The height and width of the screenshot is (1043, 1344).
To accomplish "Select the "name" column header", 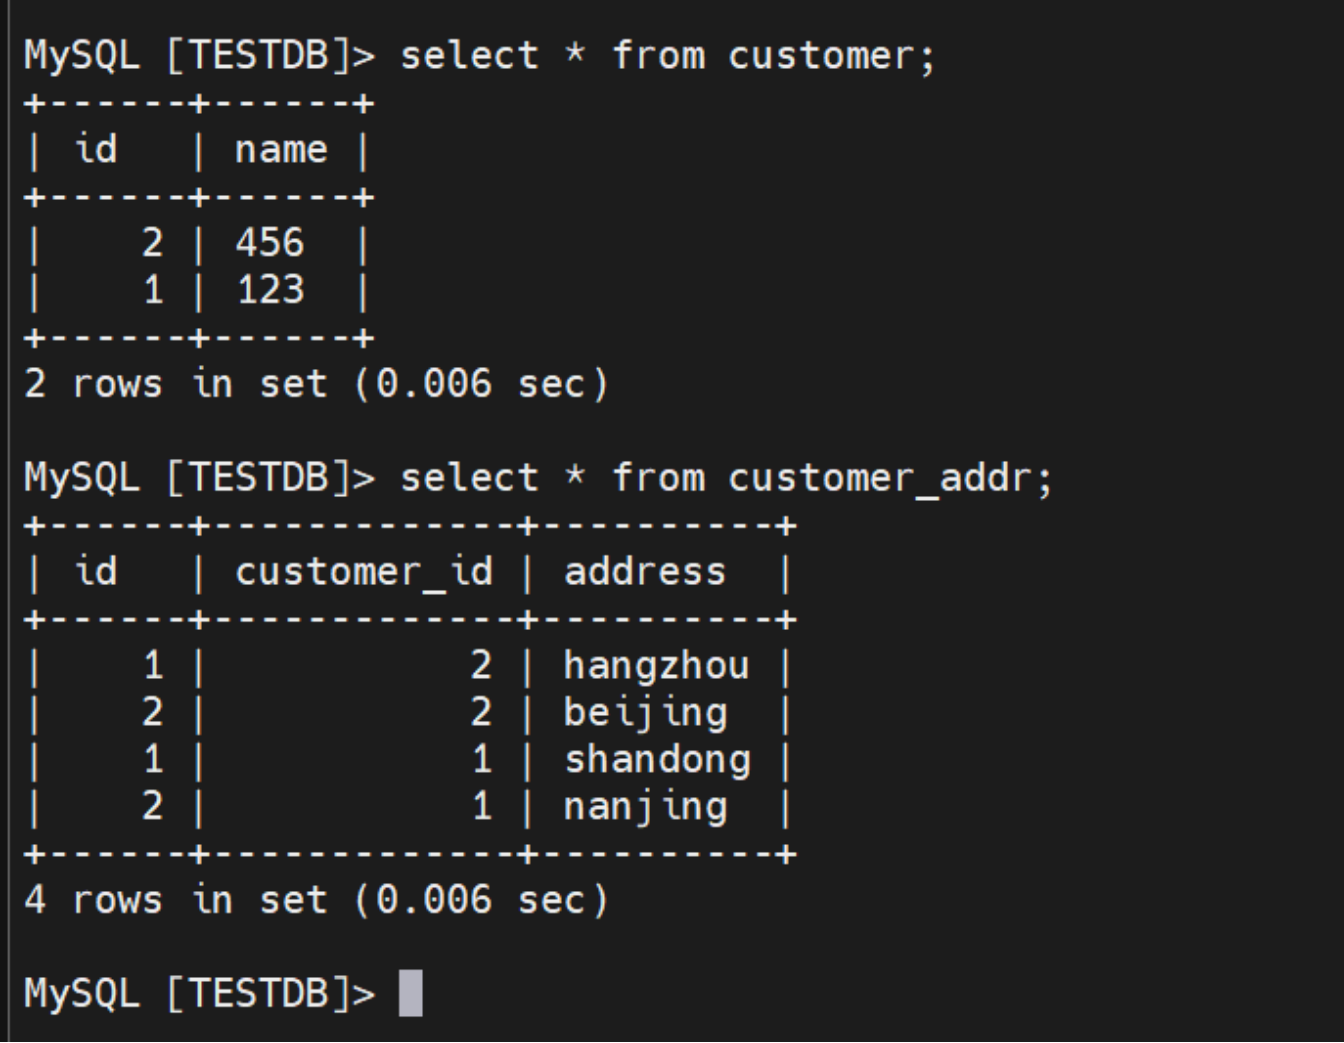I will click(281, 150).
